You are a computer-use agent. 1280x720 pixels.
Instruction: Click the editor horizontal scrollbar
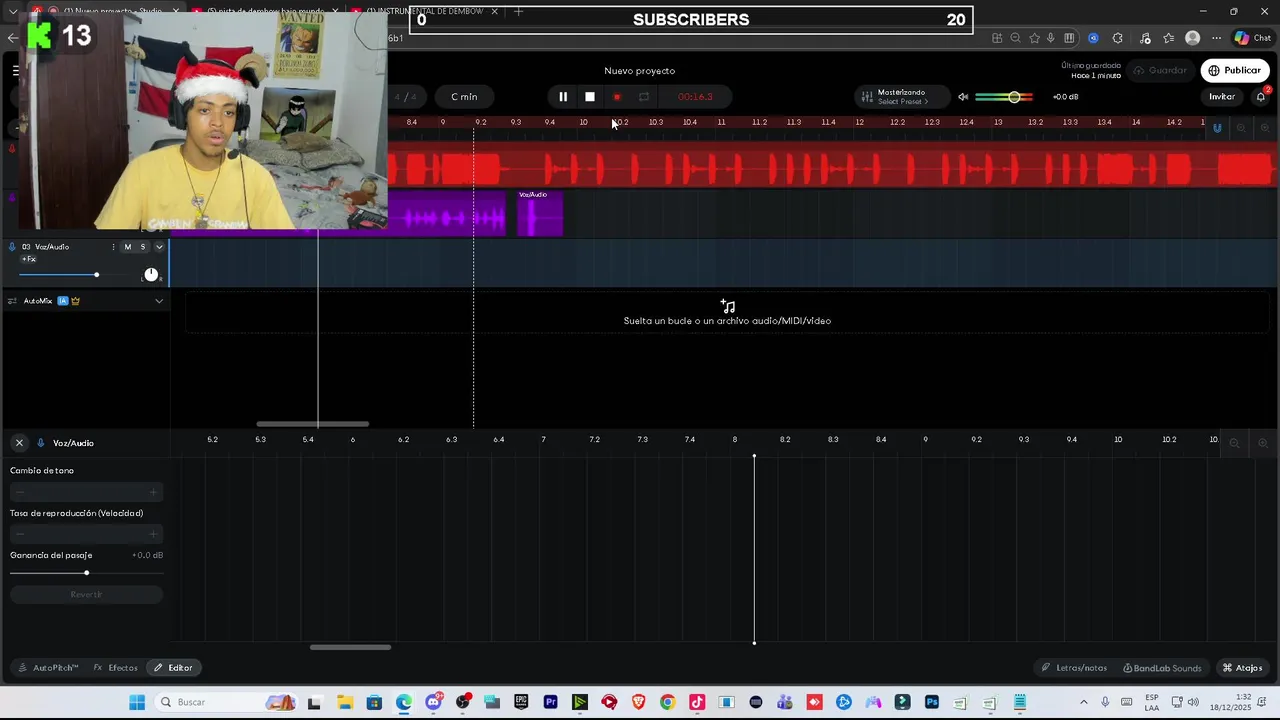(350, 647)
